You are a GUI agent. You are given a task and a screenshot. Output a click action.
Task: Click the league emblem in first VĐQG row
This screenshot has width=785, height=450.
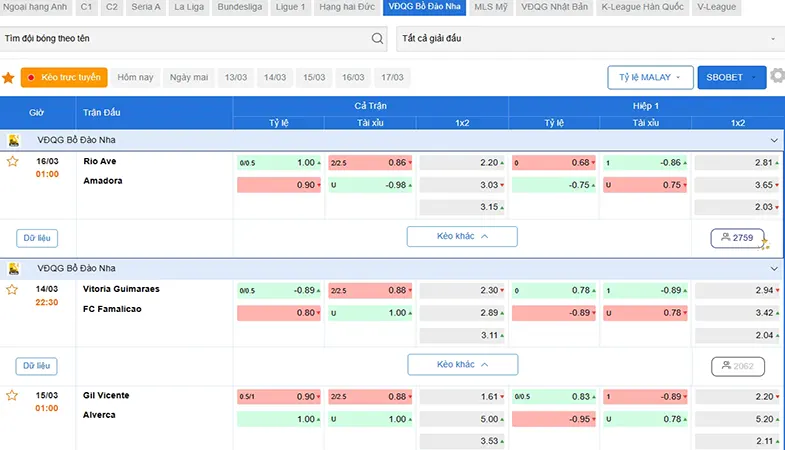click(14, 141)
